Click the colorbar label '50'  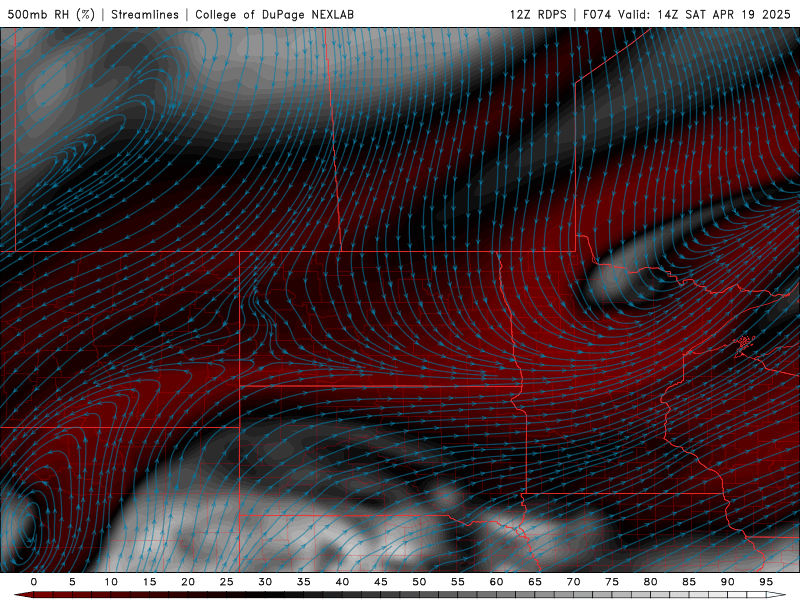419,582
